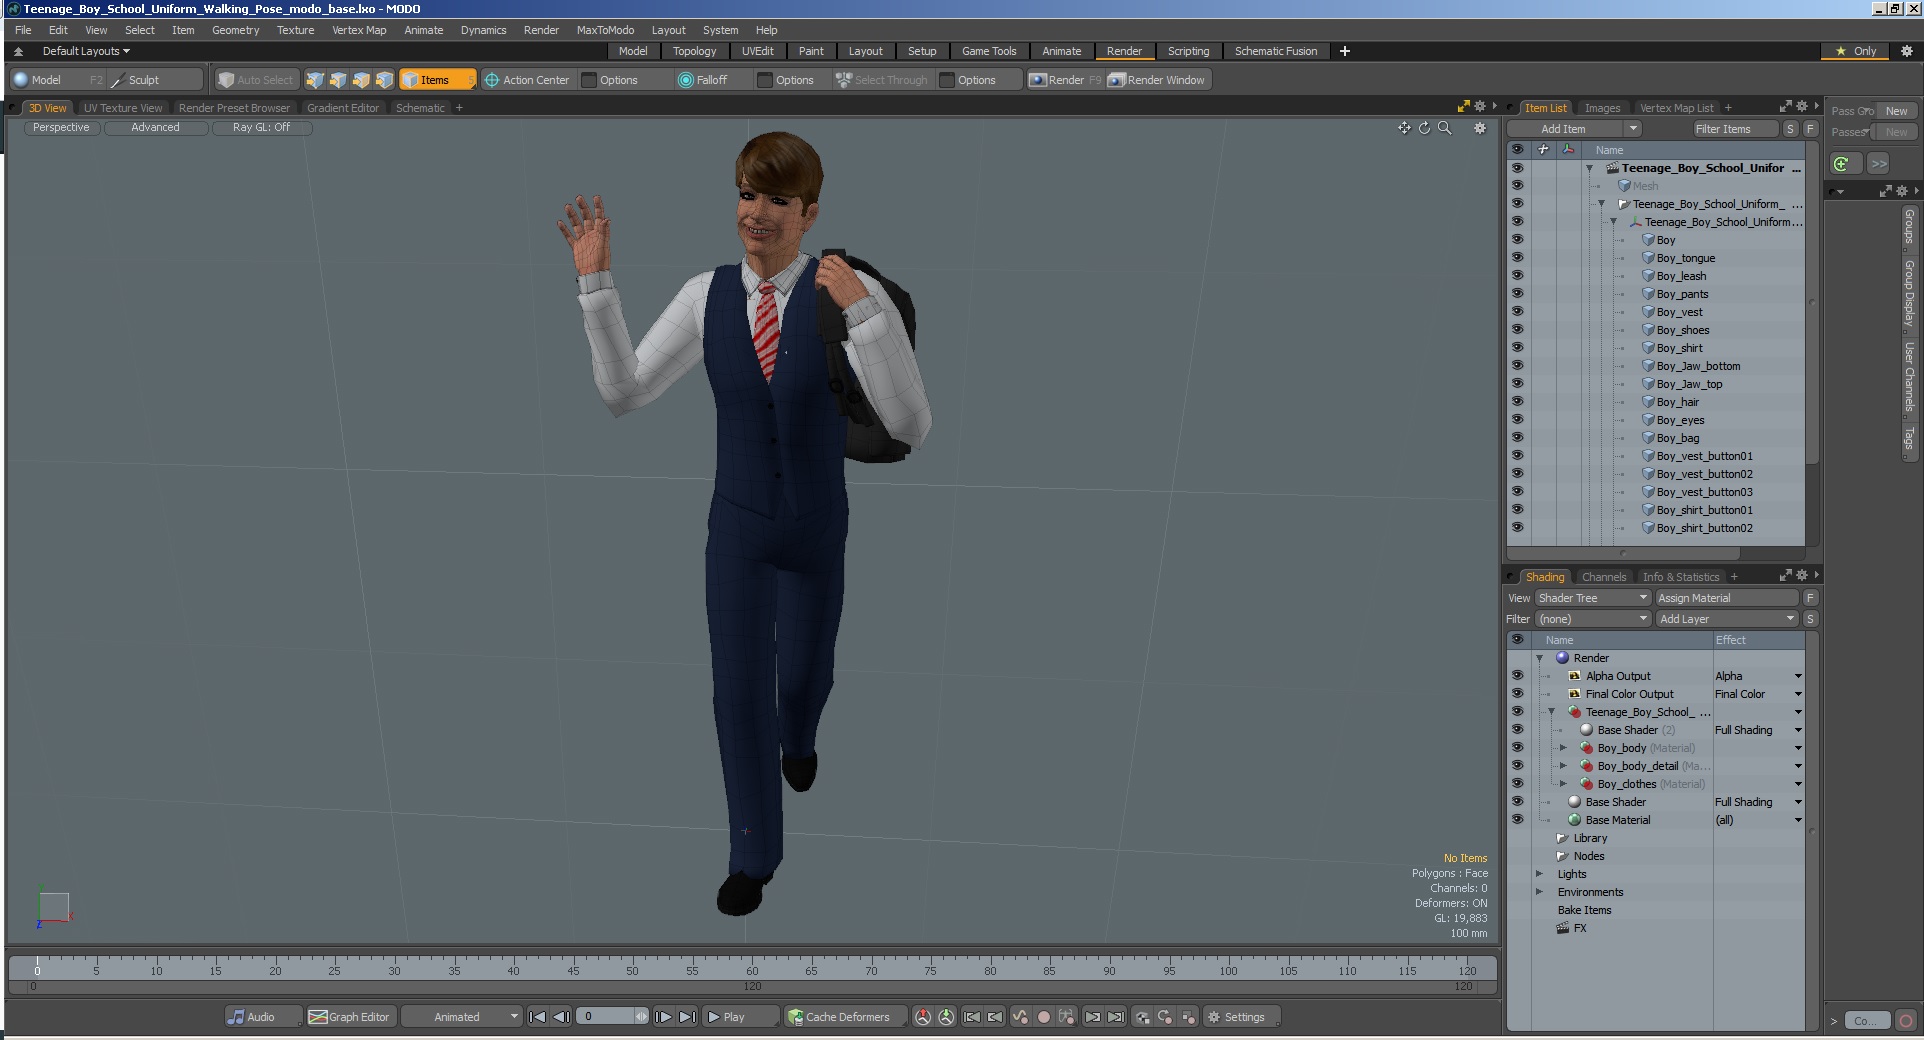
Task: Switch to Channels tab
Action: point(1604,577)
